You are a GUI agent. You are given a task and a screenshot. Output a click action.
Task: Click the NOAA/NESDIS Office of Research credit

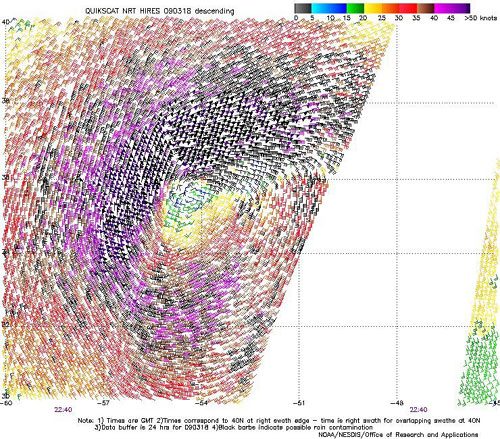point(398,435)
